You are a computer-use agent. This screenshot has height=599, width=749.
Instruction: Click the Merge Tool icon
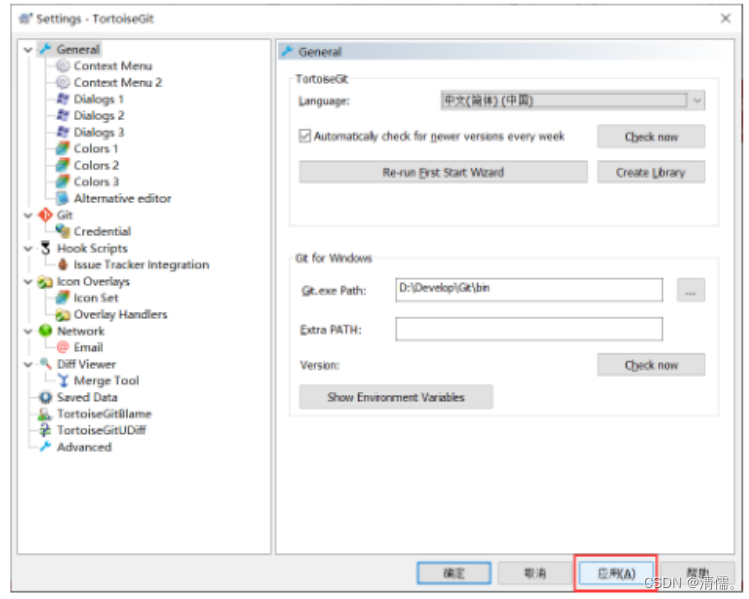pyautogui.click(x=63, y=381)
